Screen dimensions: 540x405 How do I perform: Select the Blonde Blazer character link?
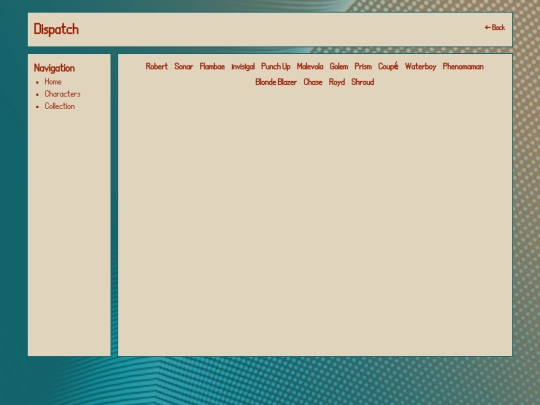click(x=276, y=82)
